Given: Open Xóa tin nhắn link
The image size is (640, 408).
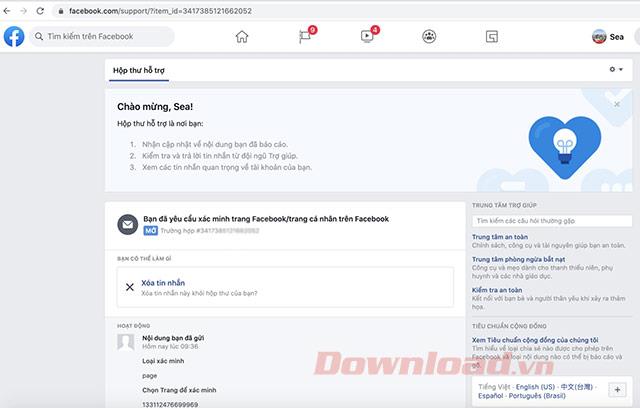Looking at the screenshot, I should 163,283.
